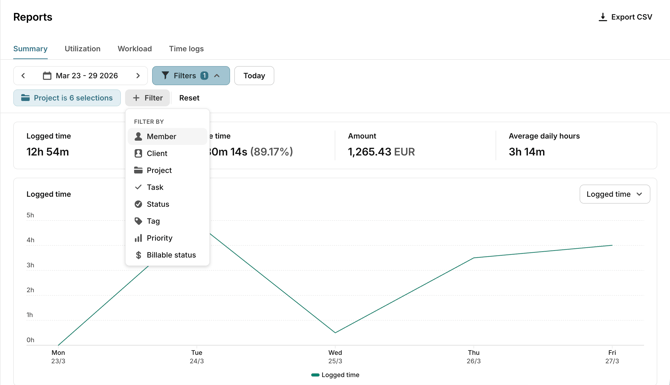Click the 3h 14m average daily hours
Screen dimensions: 670x385
[526, 152]
